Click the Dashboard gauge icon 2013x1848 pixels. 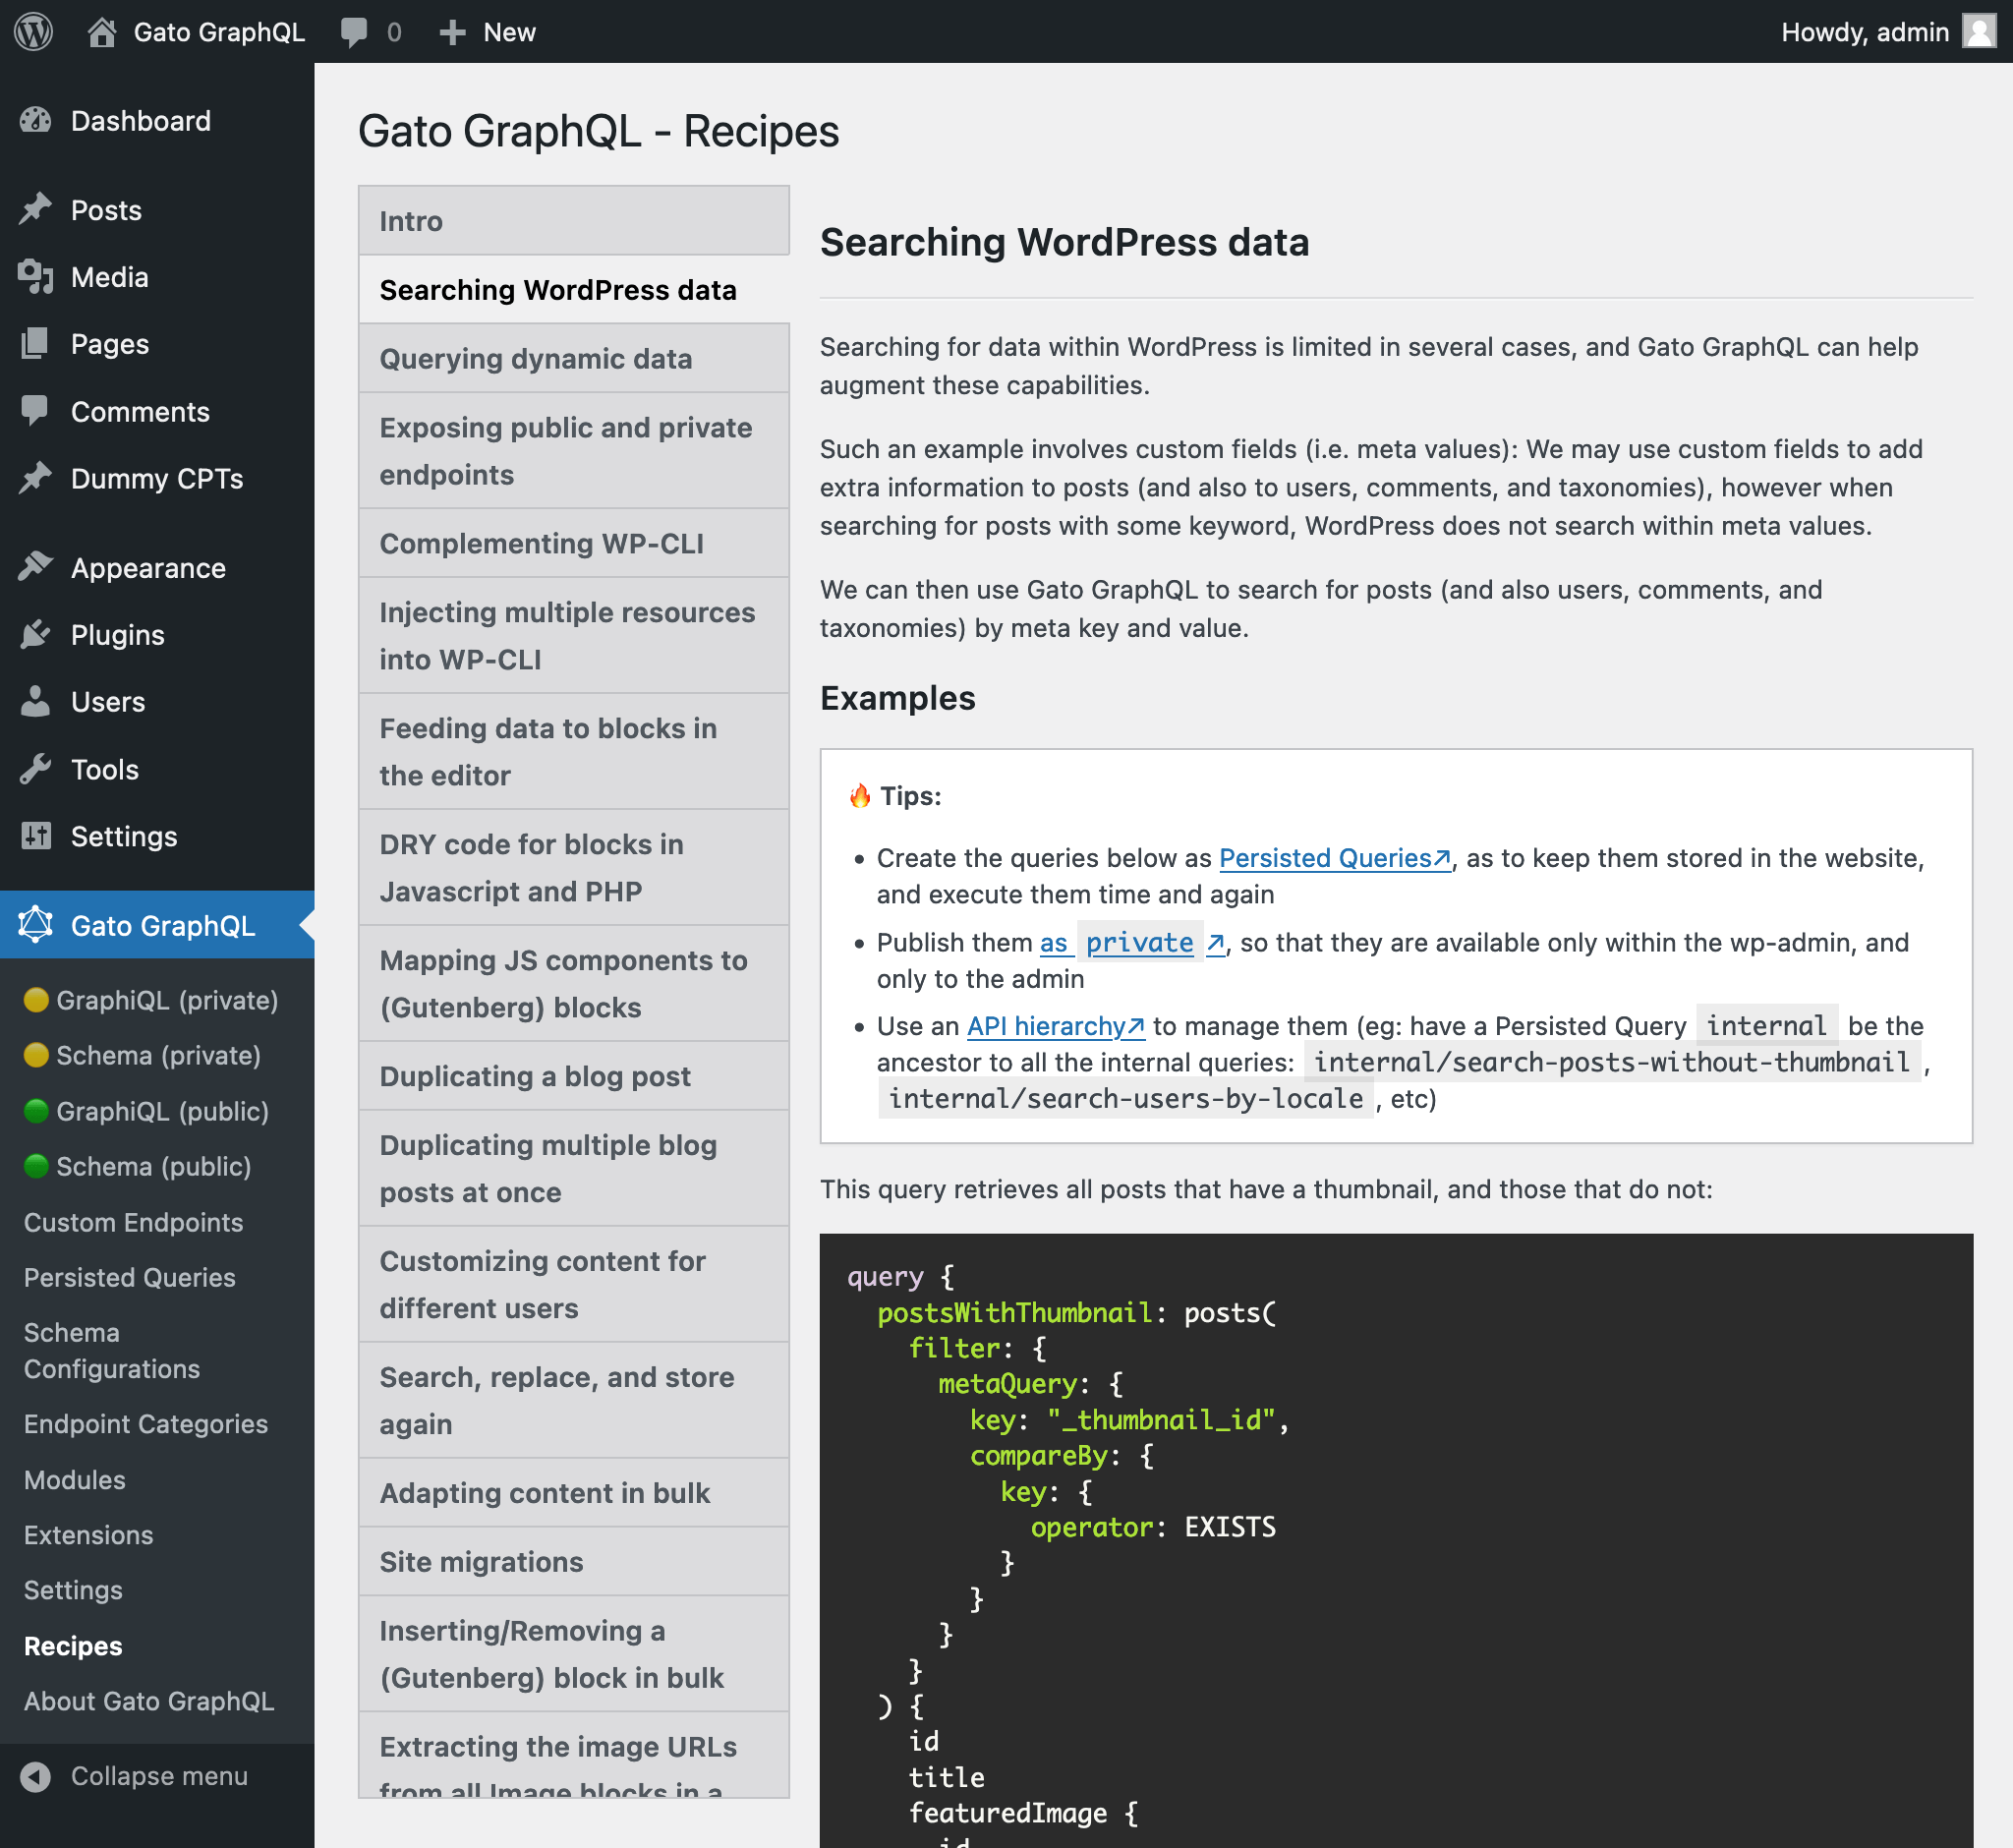[x=36, y=121]
